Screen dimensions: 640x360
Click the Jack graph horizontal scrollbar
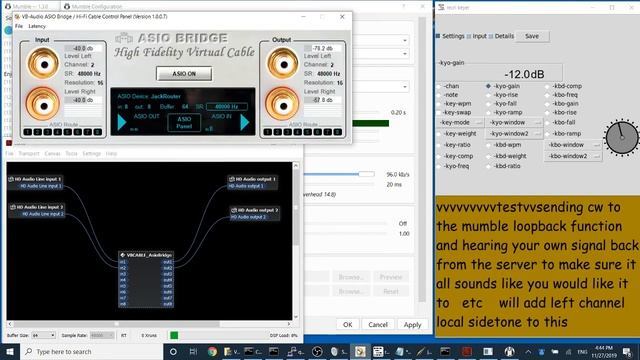[x=149, y=324]
